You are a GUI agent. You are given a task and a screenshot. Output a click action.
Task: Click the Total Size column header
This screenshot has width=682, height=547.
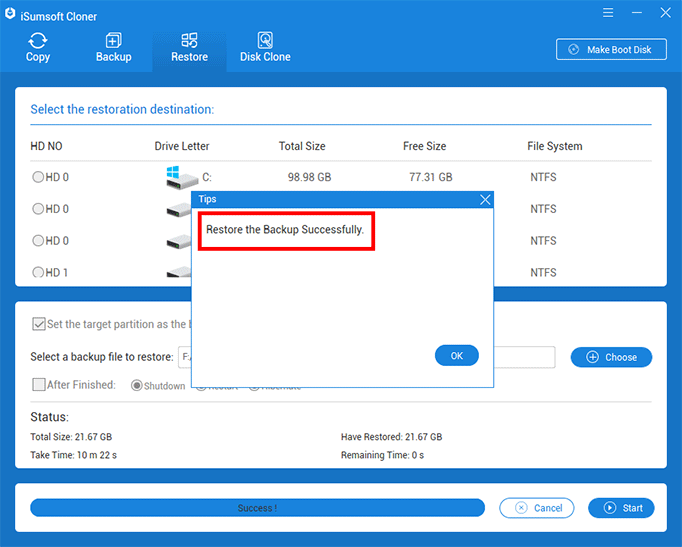click(302, 146)
